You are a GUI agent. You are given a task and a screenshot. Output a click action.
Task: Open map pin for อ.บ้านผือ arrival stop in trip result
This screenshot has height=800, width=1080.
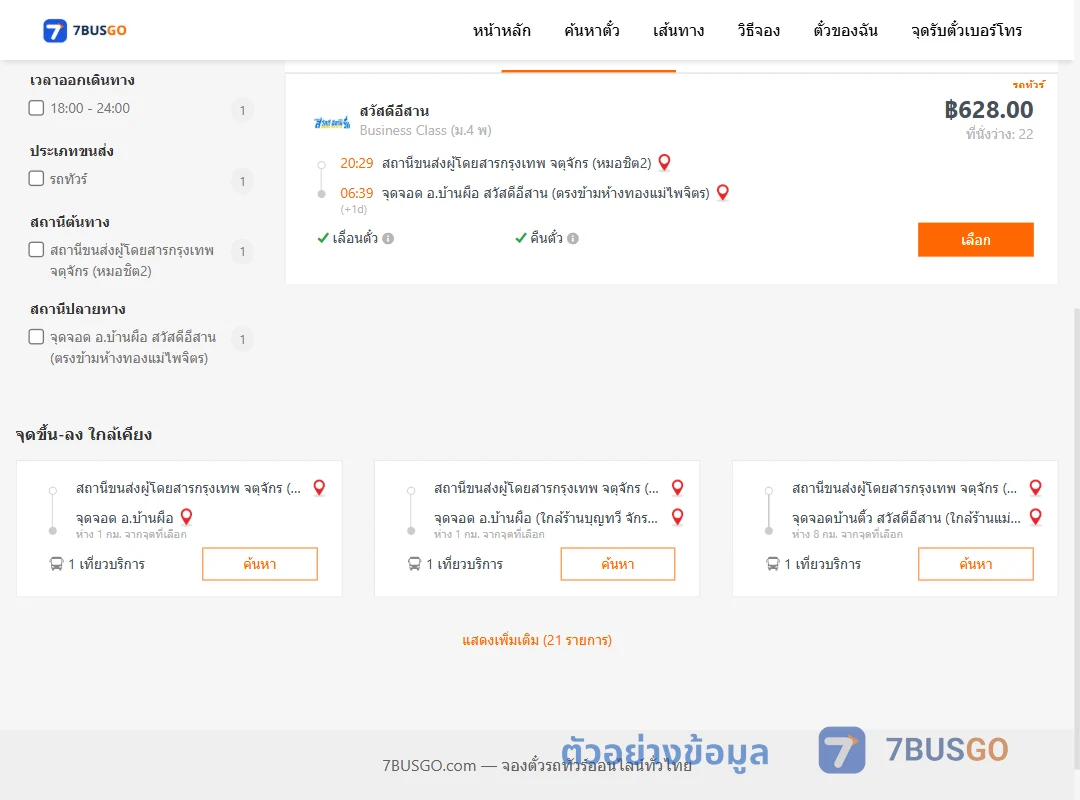[x=723, y=192]
